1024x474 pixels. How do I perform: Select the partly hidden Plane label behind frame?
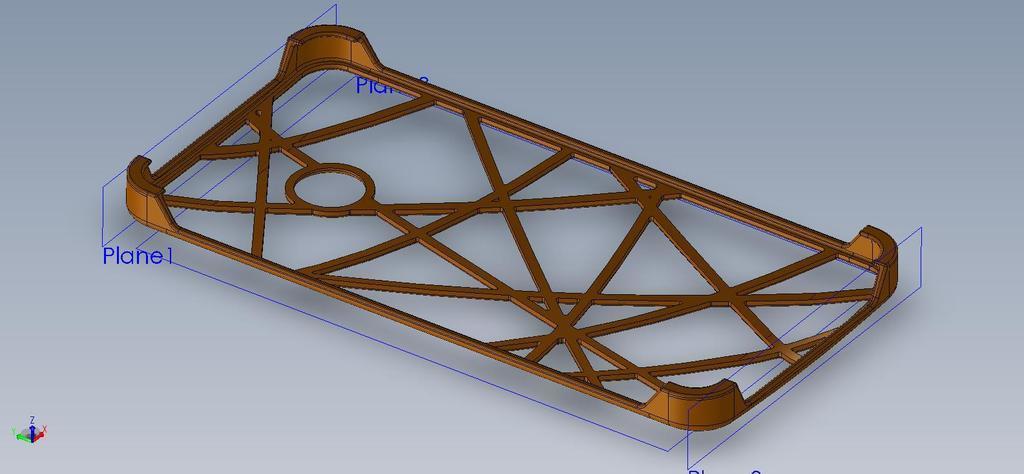click(392, 86)
